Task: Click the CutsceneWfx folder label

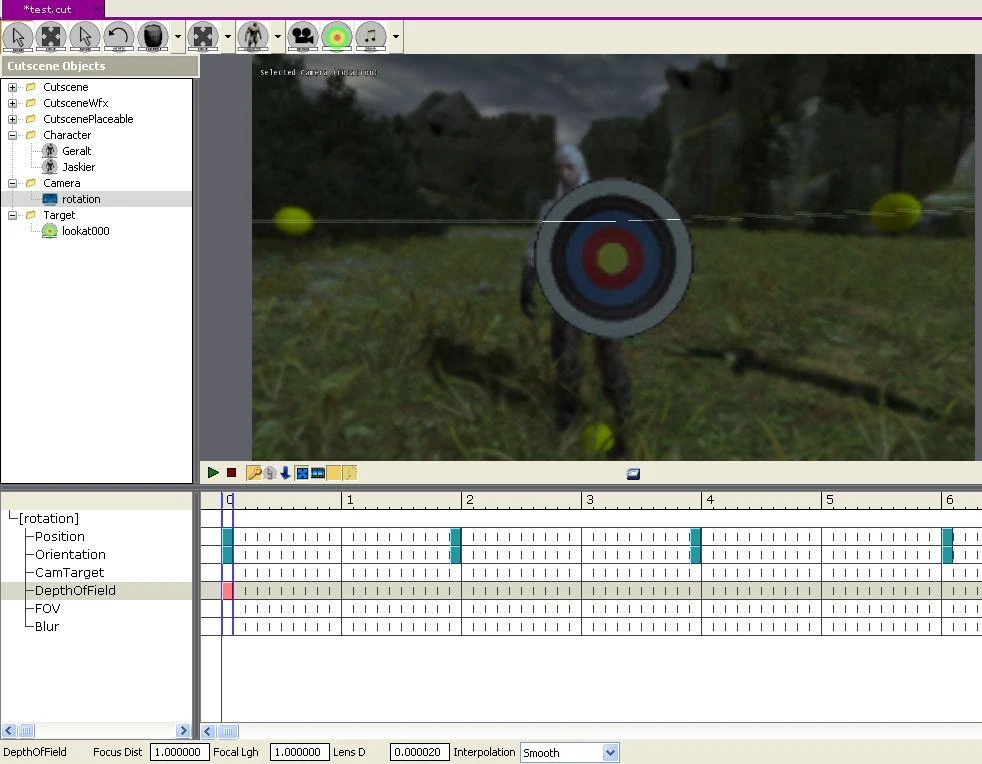Action: [75, 103]
